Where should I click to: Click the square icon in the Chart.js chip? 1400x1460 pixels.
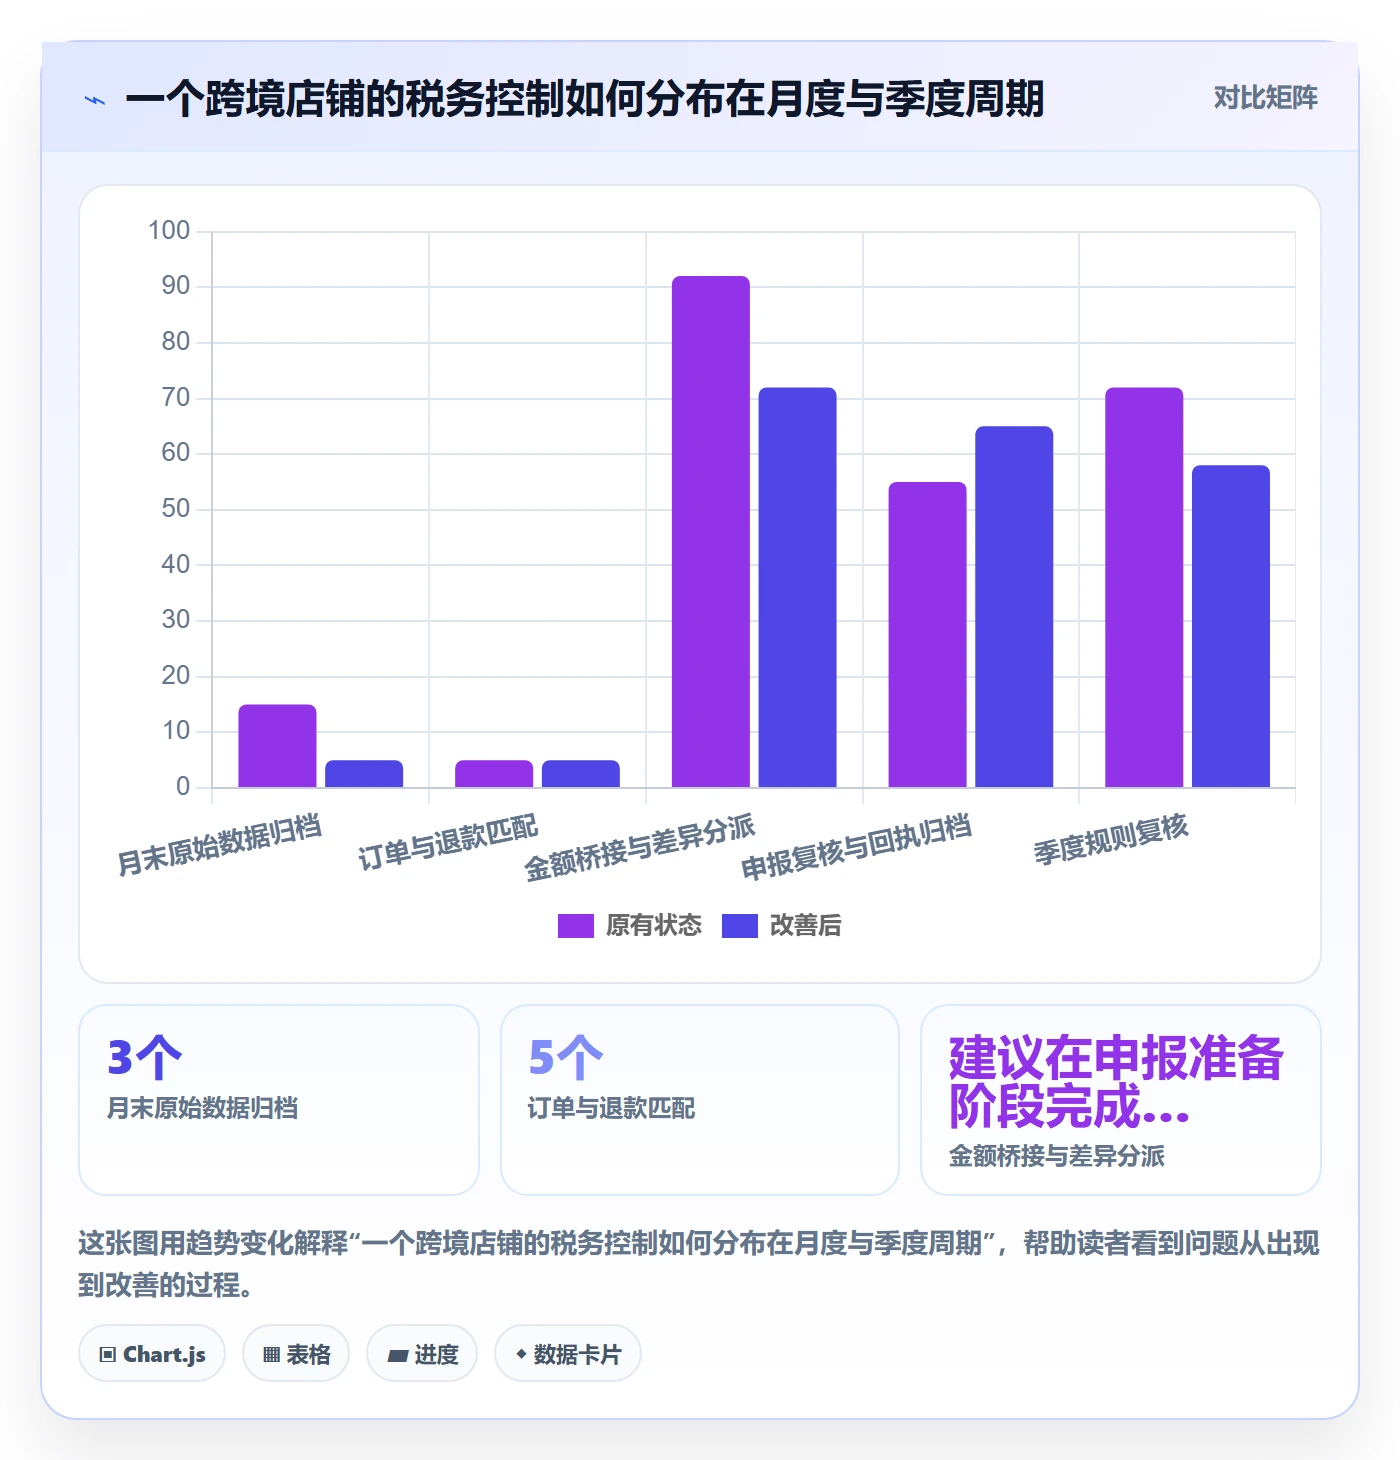click(x=108, y=1355)
